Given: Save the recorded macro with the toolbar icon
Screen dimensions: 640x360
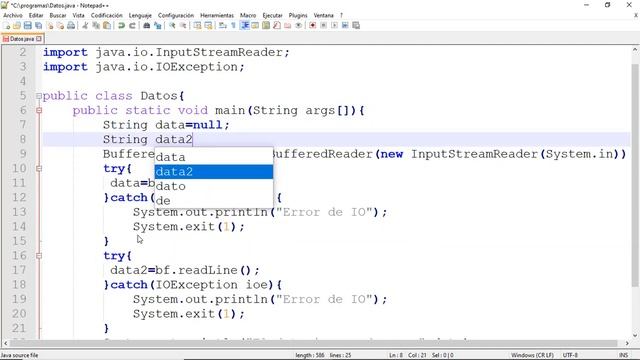Looking at the screenshot, I should coord(356,25).
